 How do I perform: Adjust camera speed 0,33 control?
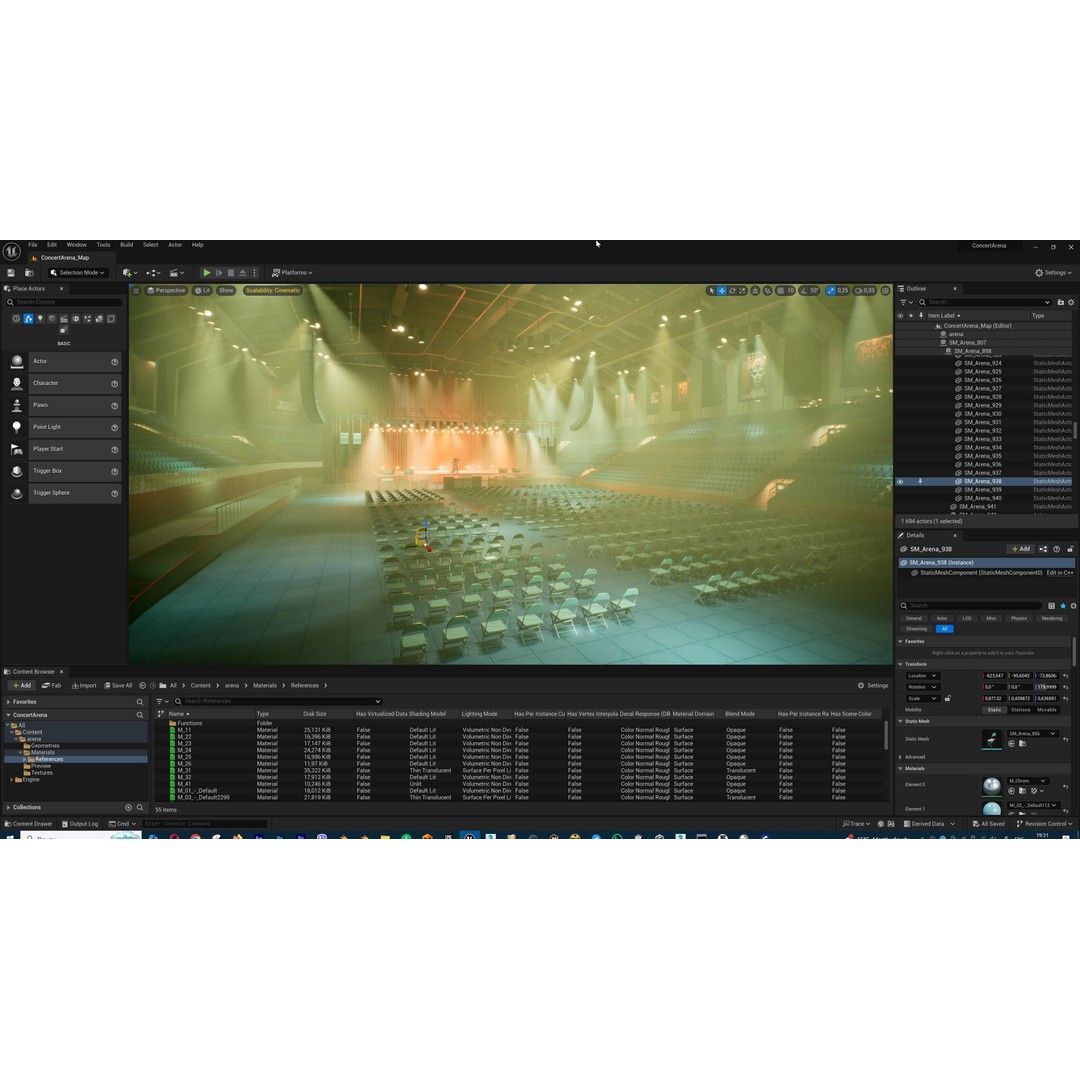click(x=865, y=291)
